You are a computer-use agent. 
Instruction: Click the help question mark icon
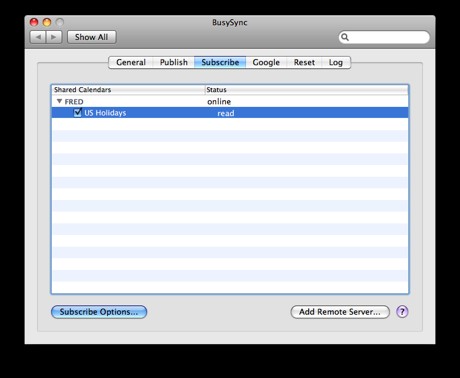pos(402,312)
